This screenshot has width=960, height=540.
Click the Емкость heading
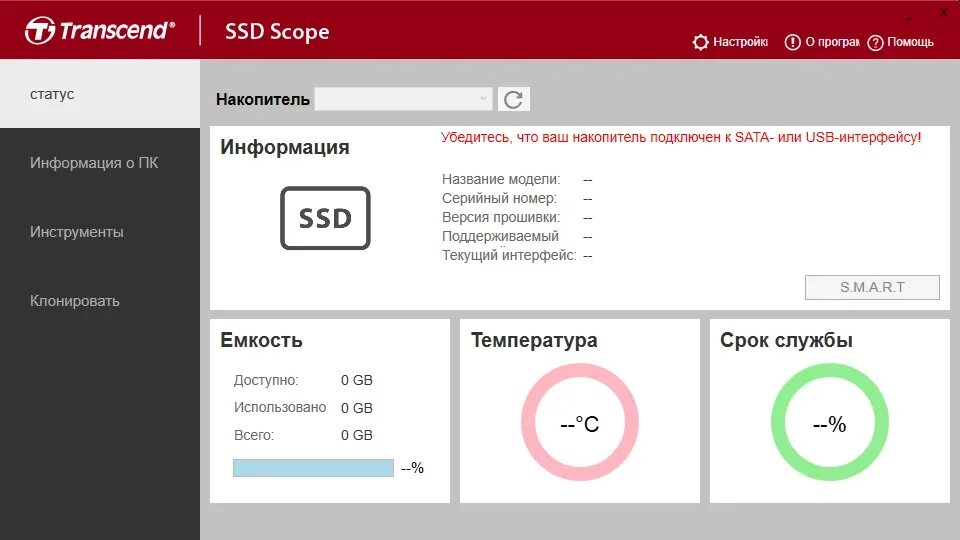coord(261,340)
